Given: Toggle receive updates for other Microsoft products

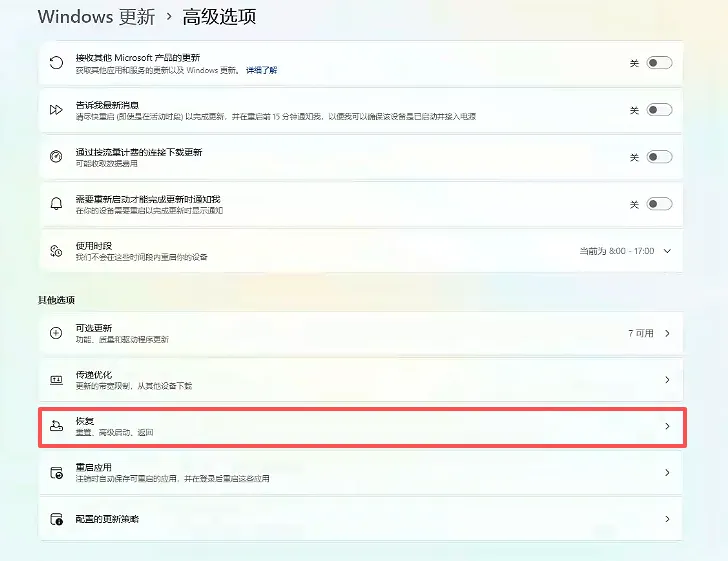Looking at the screenshot, I should pos(659,63).
